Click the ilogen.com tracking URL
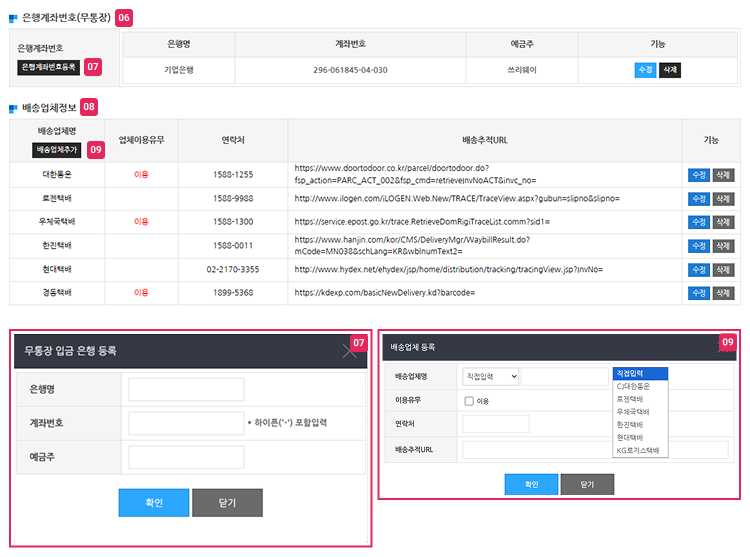This screenshot has height=557, width=750. (457, 198)
